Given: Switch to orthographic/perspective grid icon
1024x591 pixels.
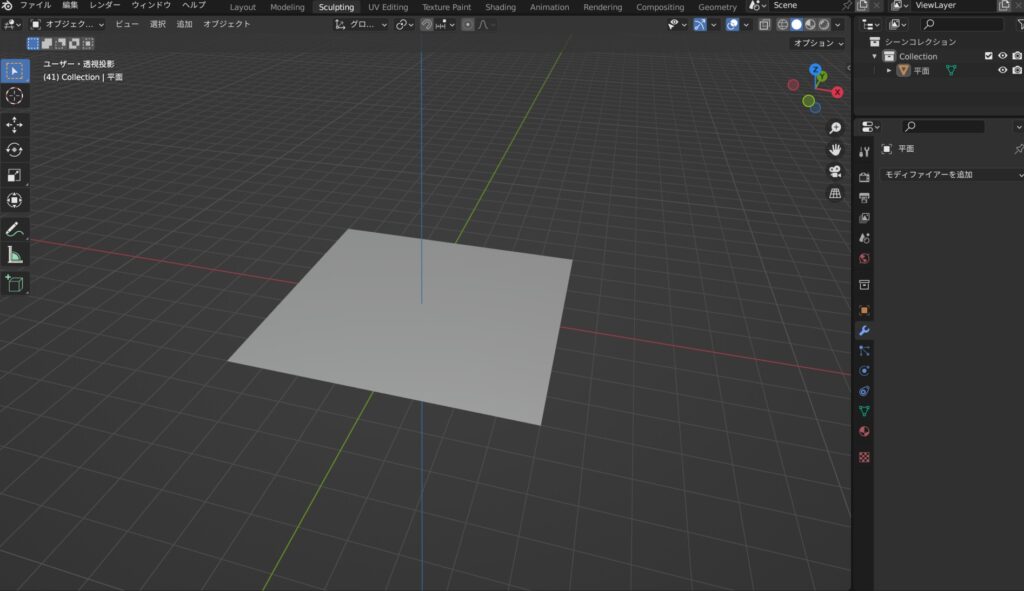Looking at the screenshot, I should click(x=835, y=193).
